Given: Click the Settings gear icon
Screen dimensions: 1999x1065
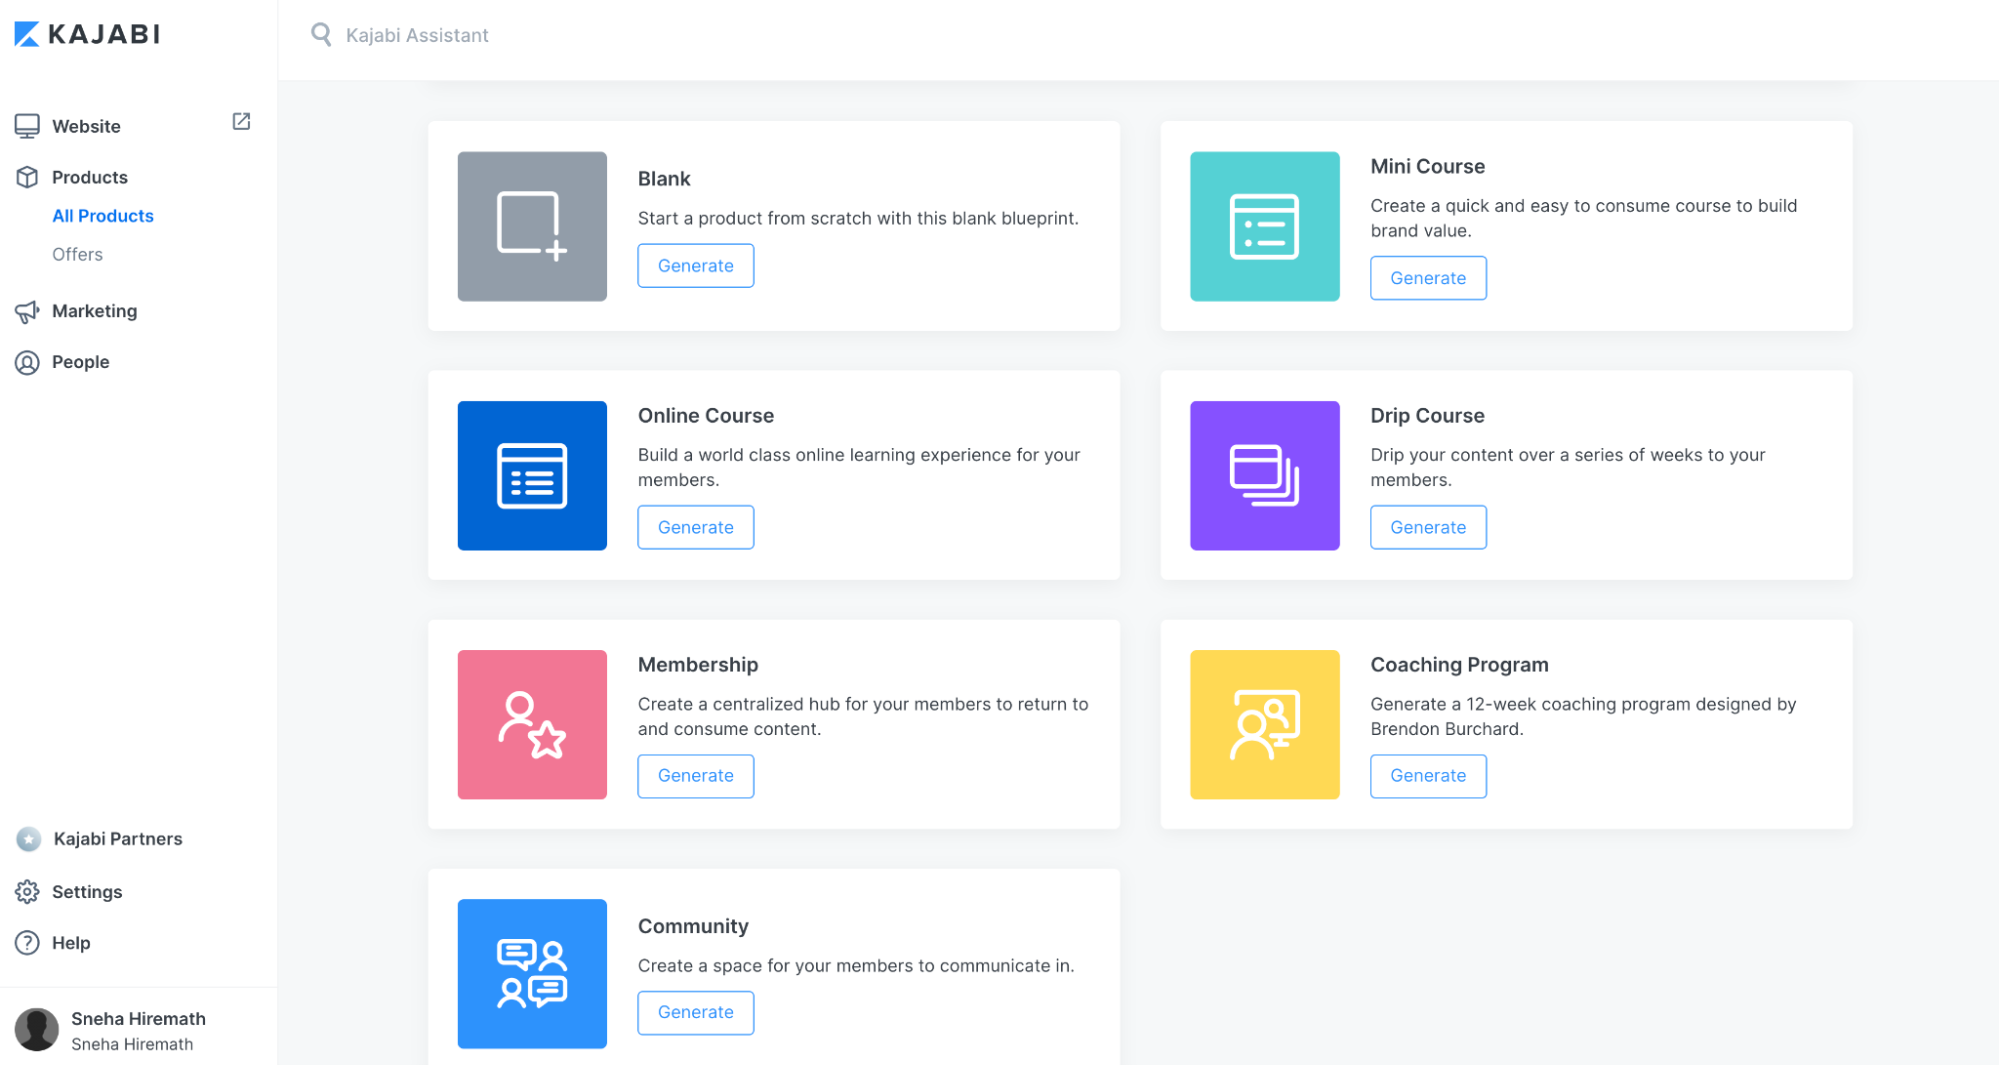Looking at the screenshot, I should (27, 892).
